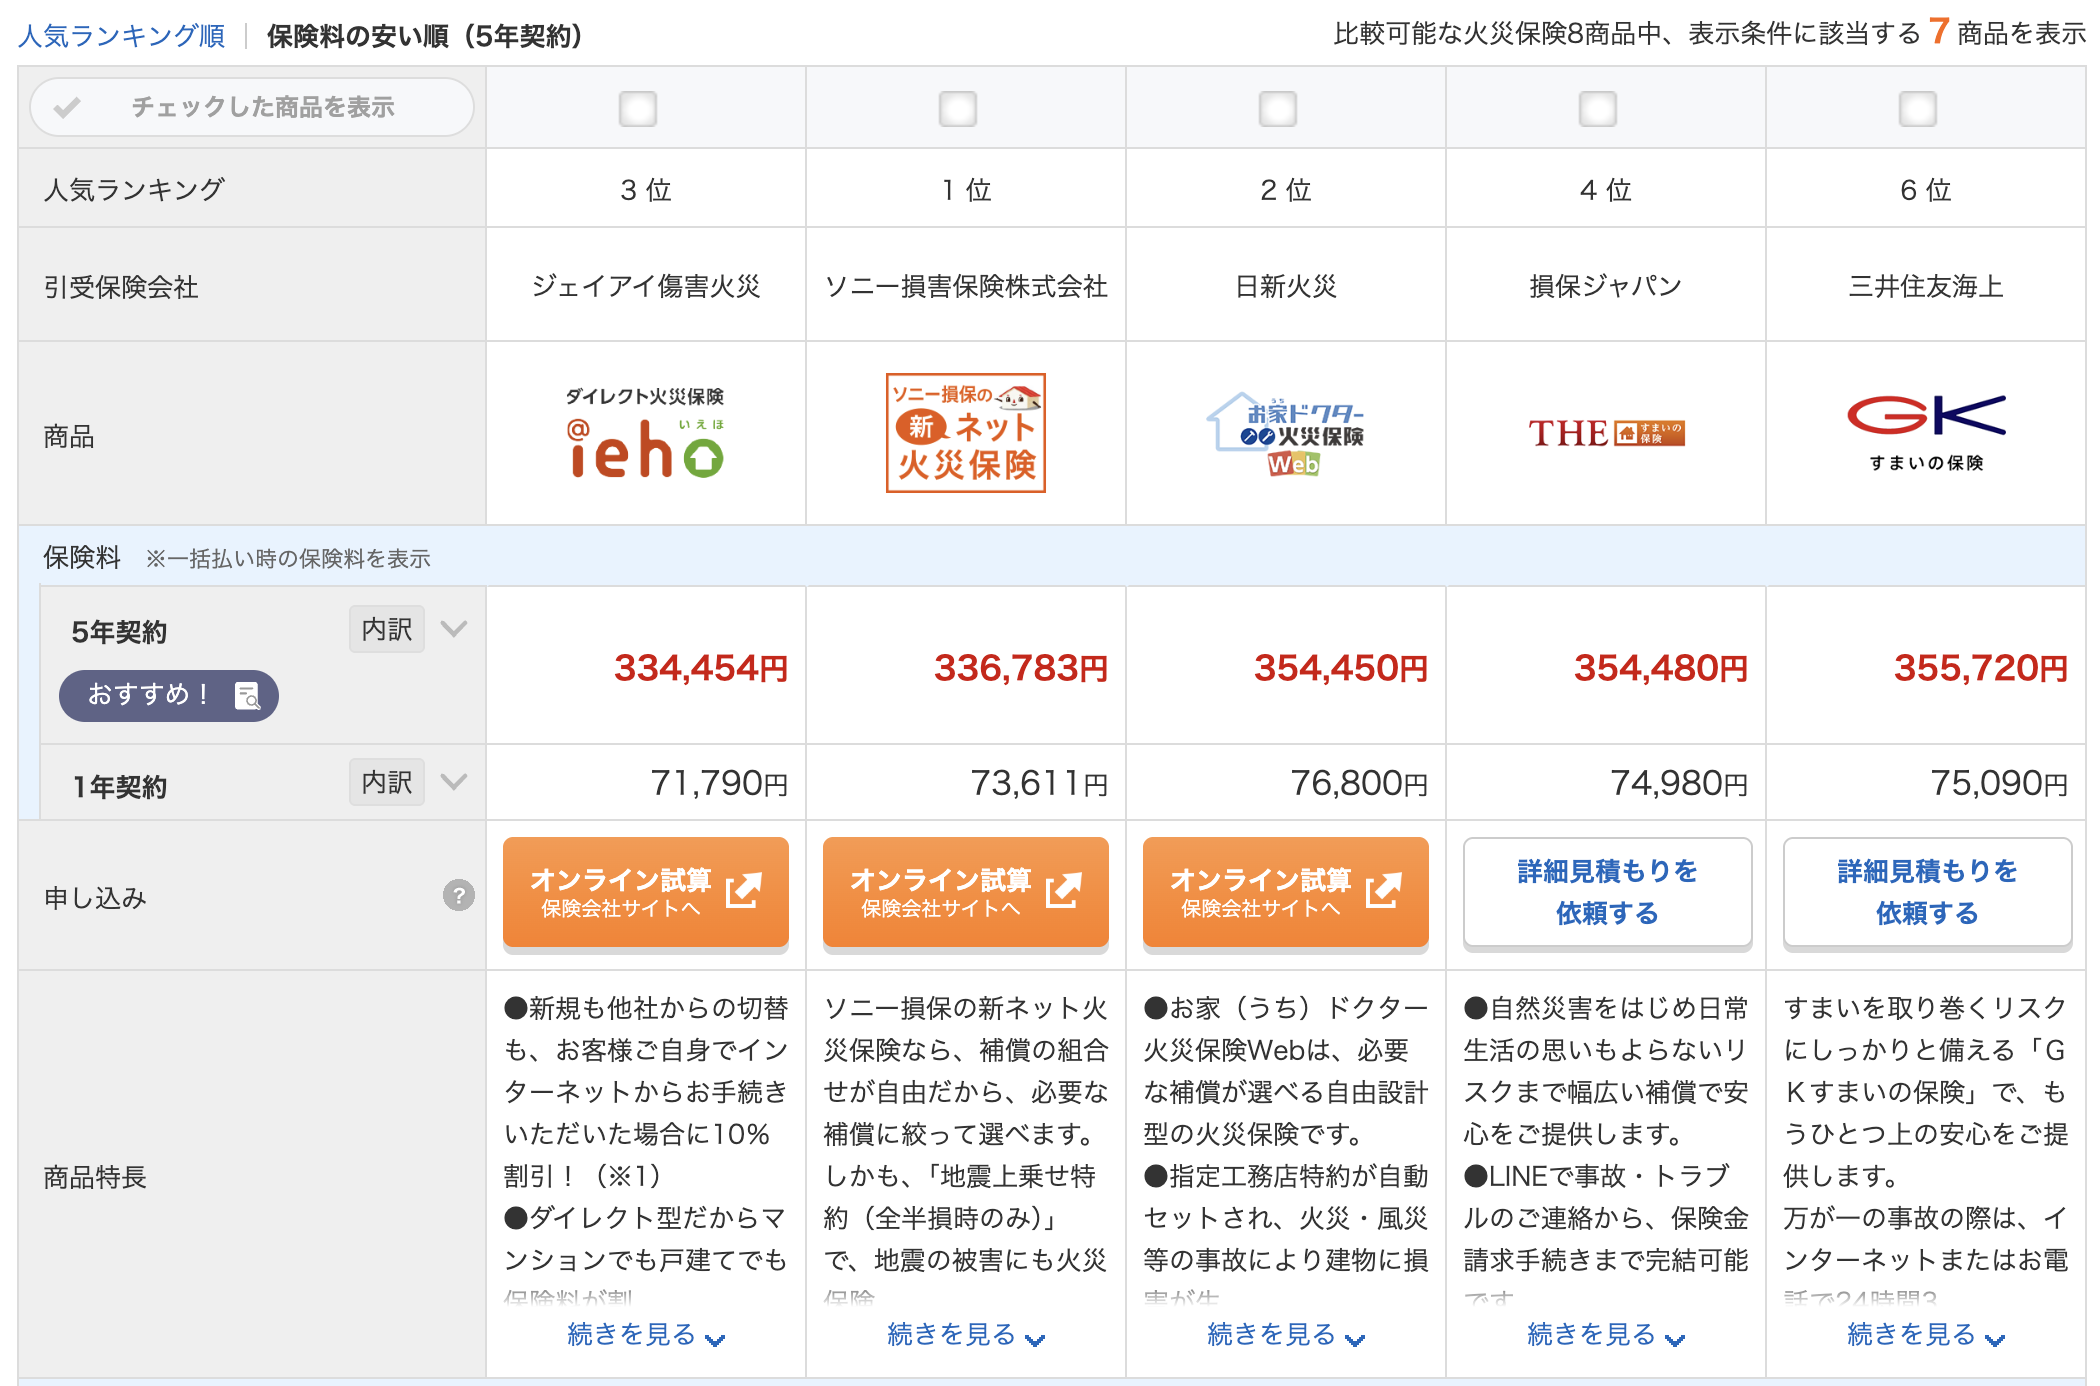Click the iehoいえほ direct fire insurance logo
Viewport: 2100px width, 1386px height.
tap(645, 433)
